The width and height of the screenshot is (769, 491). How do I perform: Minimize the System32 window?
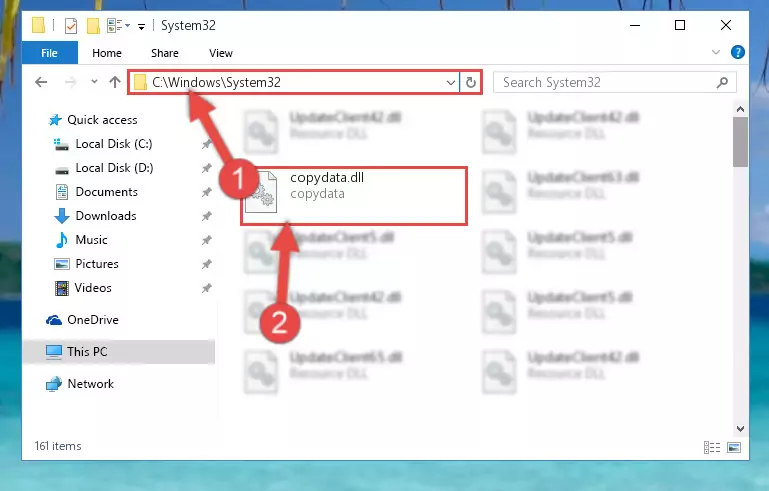pyautogui.click(x=635, y=26)
